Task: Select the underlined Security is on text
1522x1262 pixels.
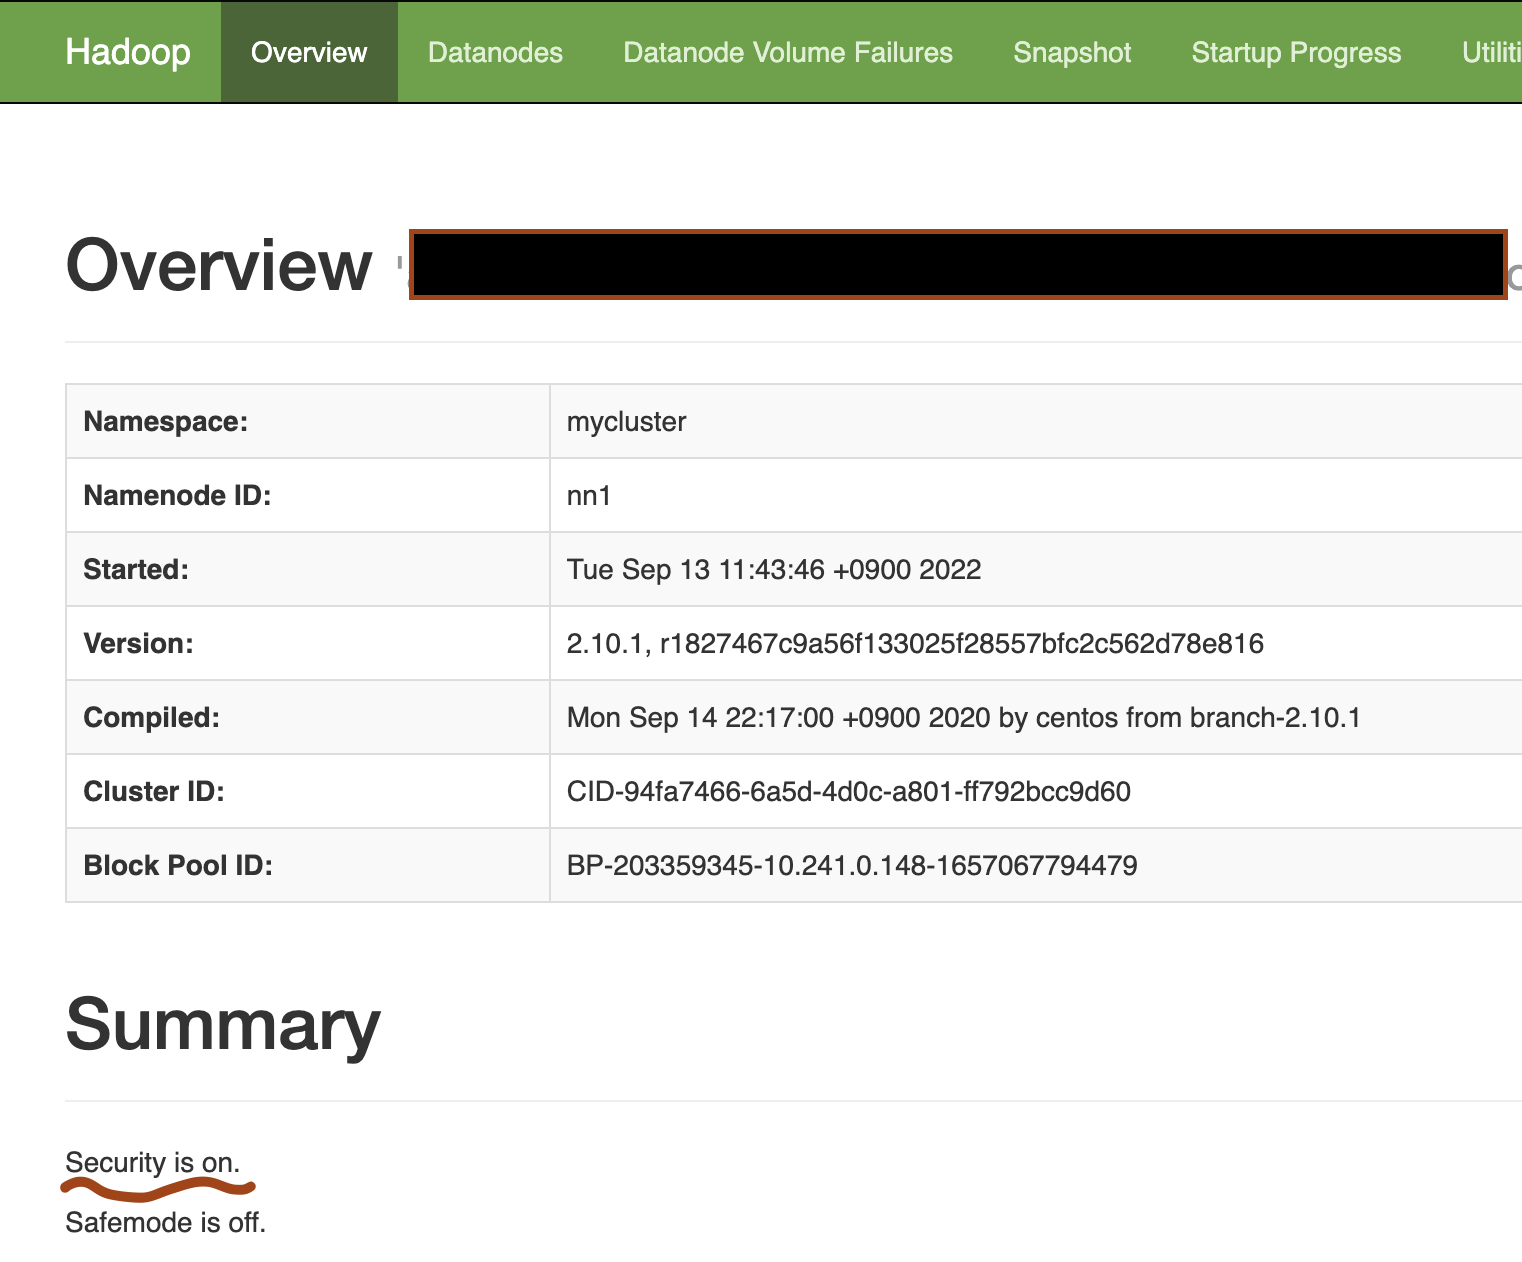Action: [x=151, y=1162]
